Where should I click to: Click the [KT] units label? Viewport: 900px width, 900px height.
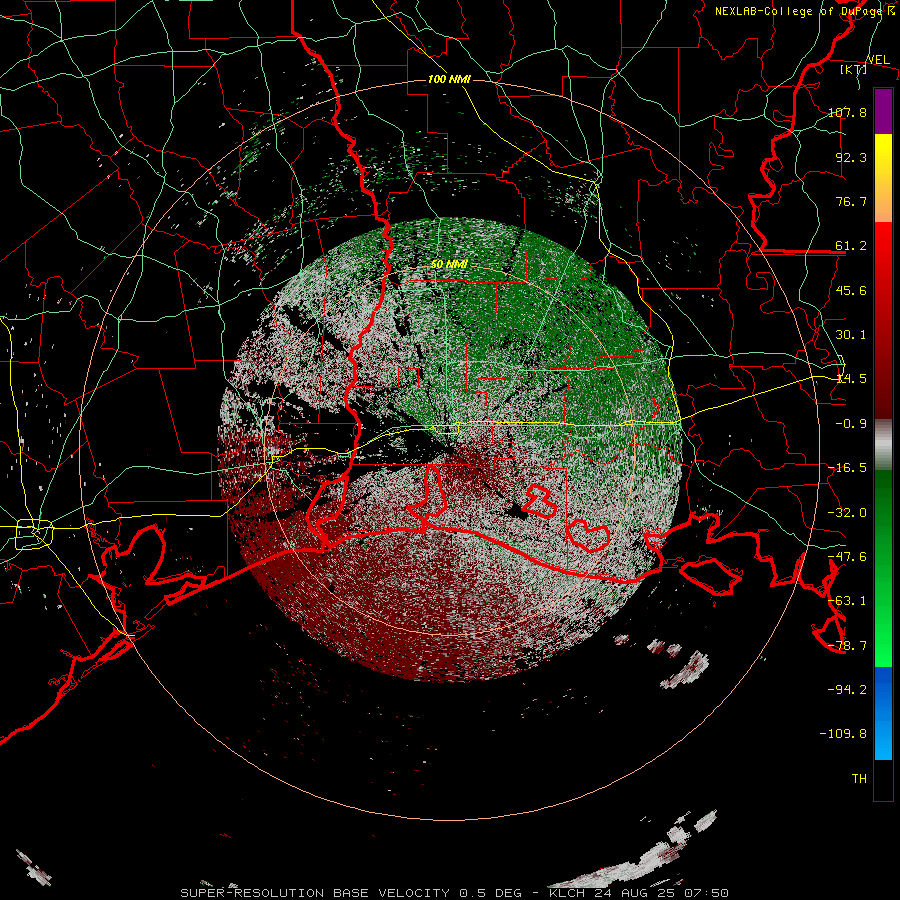[x=853, y=69]
